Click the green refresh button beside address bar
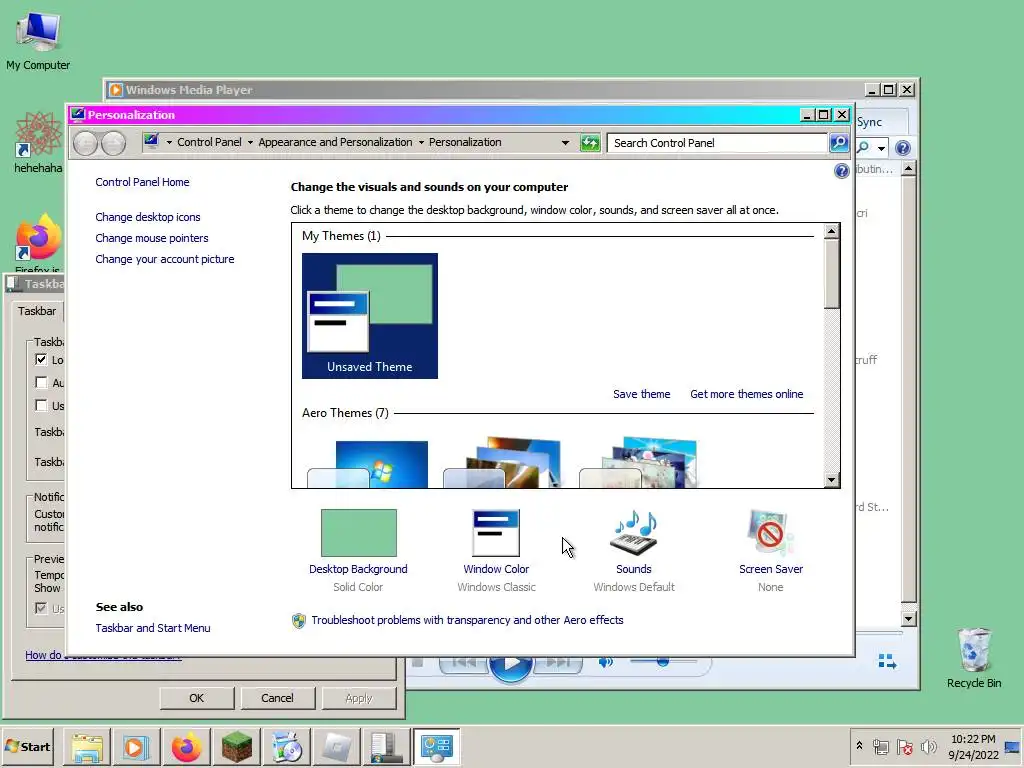This screenshot has width=1024, height=768. click(590, 142)
